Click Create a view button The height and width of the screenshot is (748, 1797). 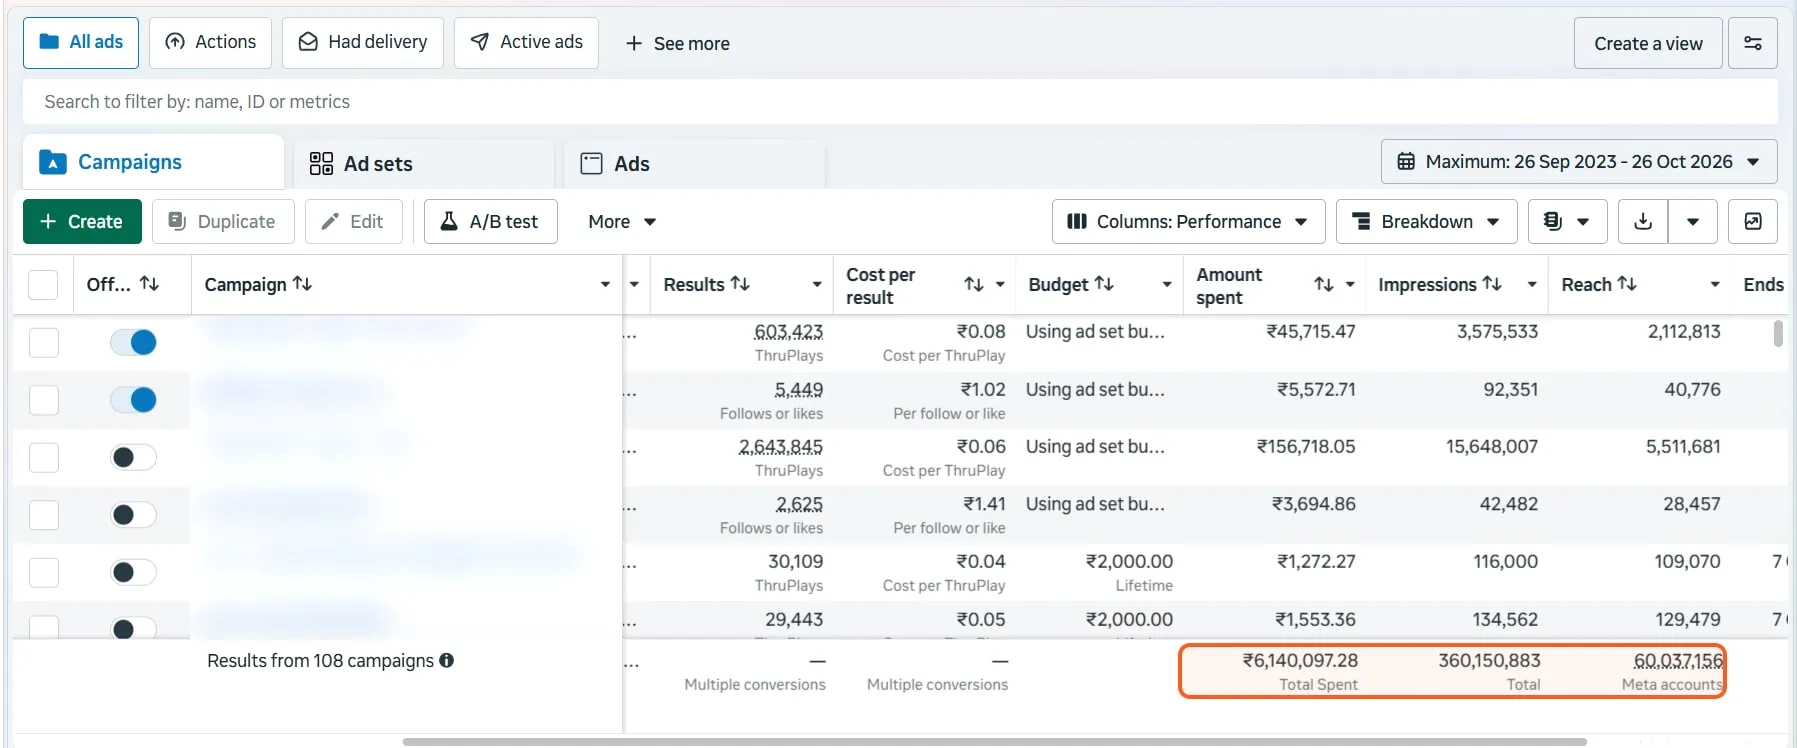click(1648, 43)
